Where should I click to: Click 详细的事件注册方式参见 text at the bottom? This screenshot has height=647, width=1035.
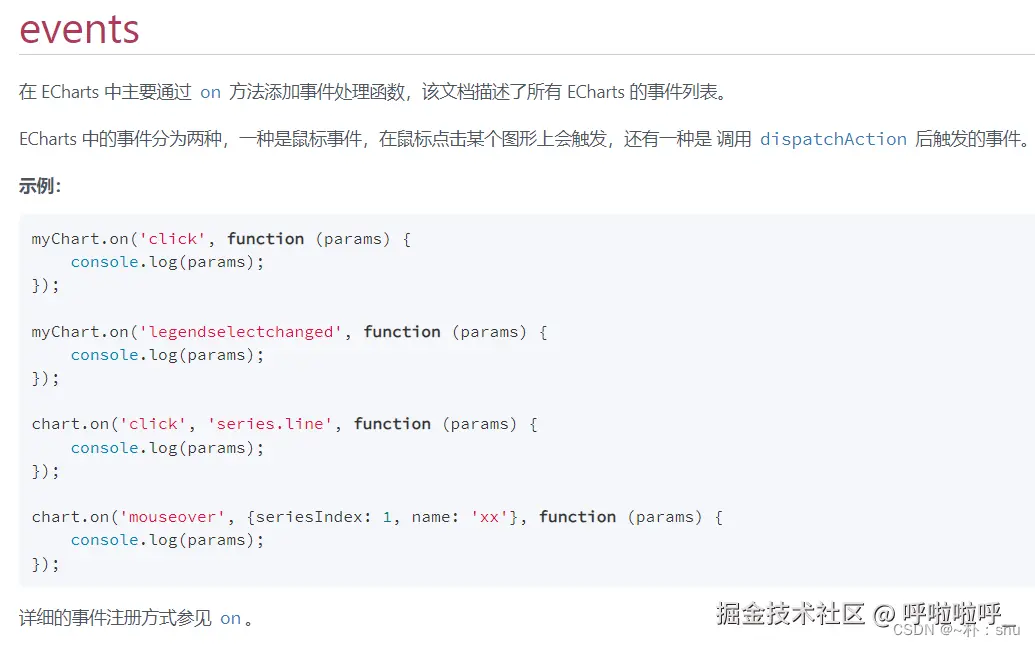[115, 618]
